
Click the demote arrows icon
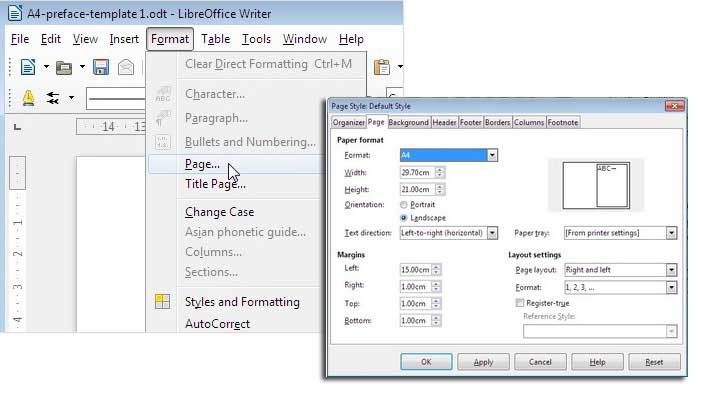tap(53, 98)
